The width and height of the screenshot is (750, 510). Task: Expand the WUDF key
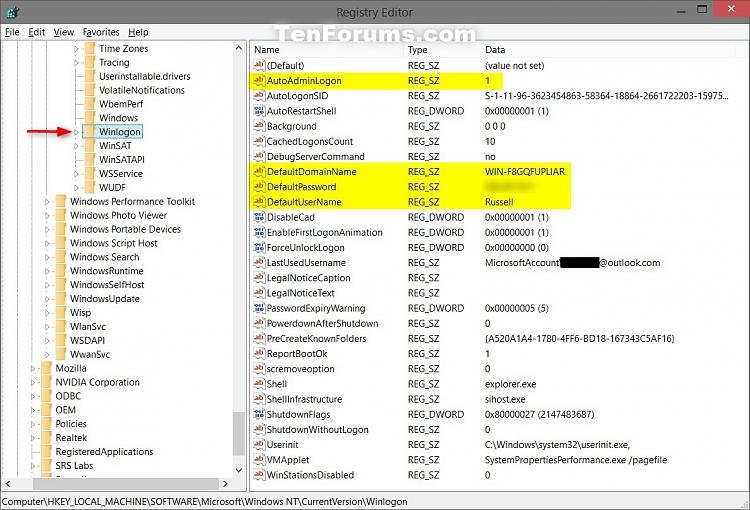76,188
